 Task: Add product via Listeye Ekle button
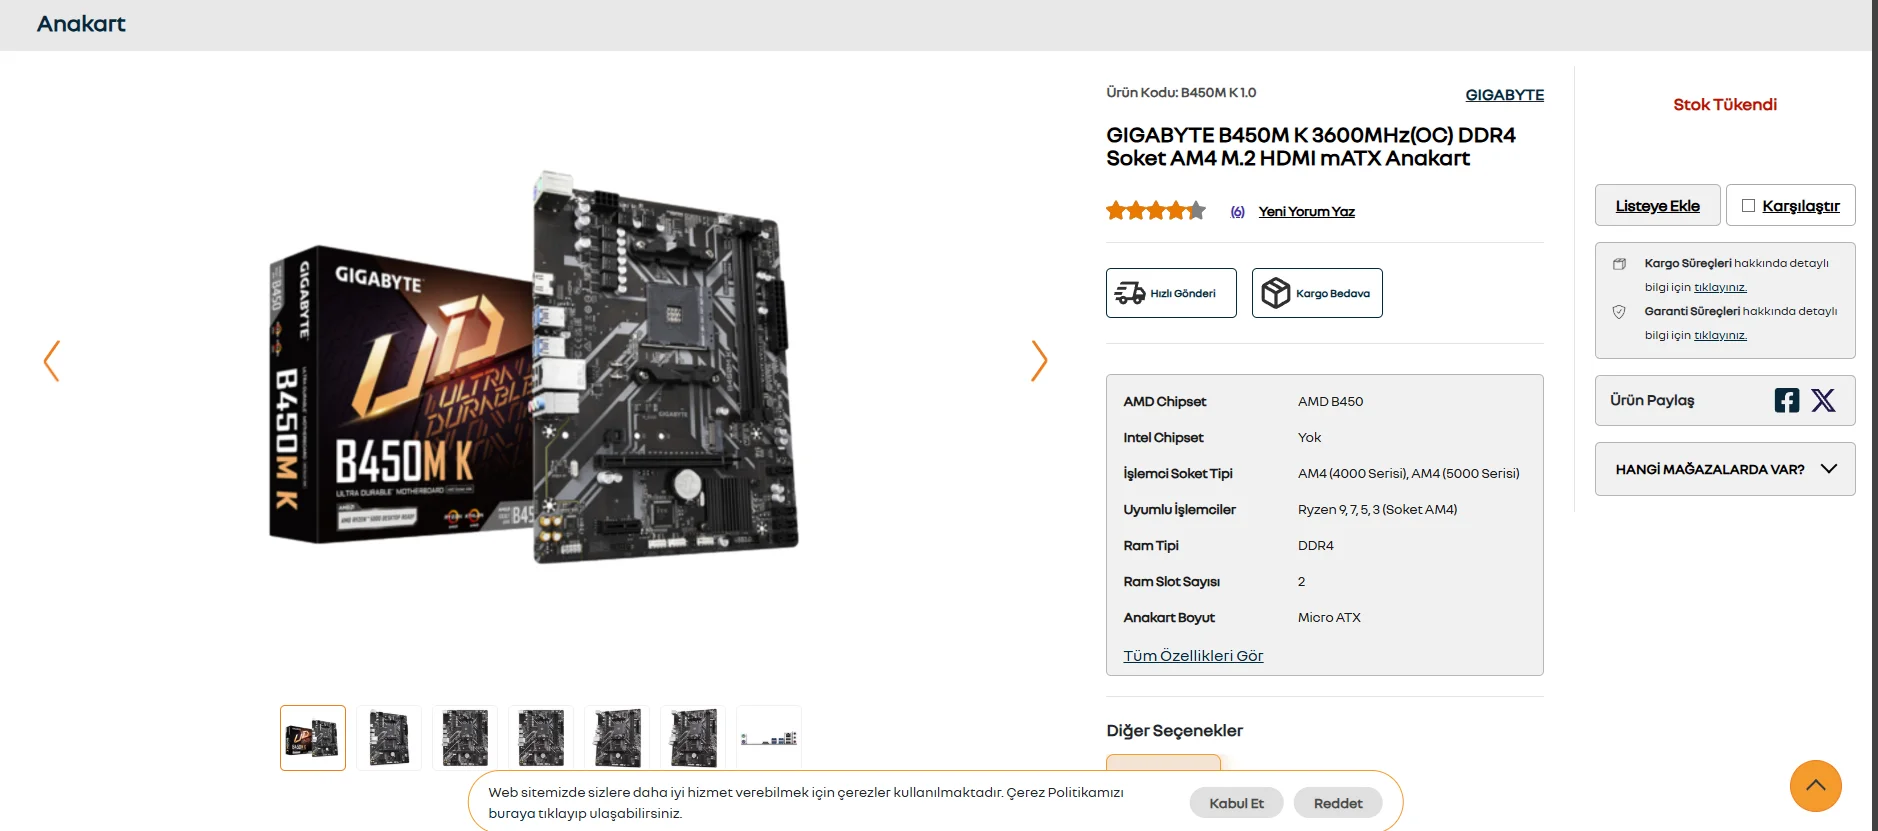click(1657, 205)
